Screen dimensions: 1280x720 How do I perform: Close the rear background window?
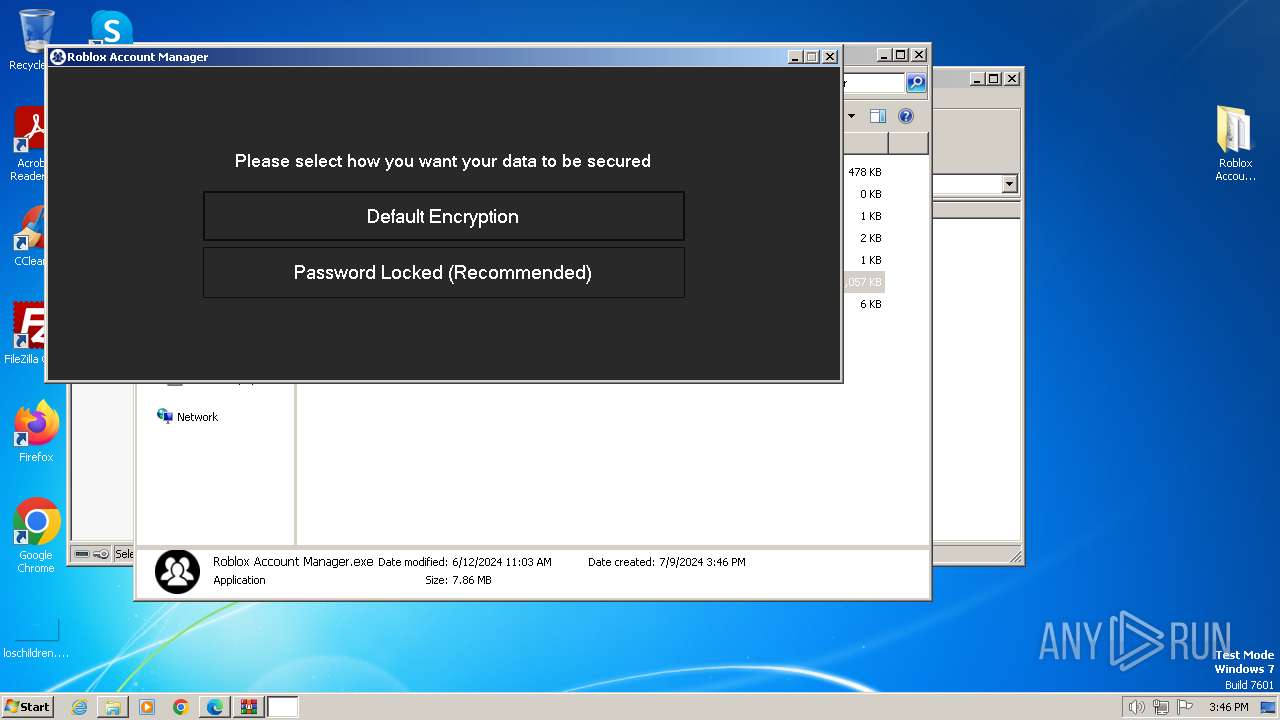point(1012,78)
